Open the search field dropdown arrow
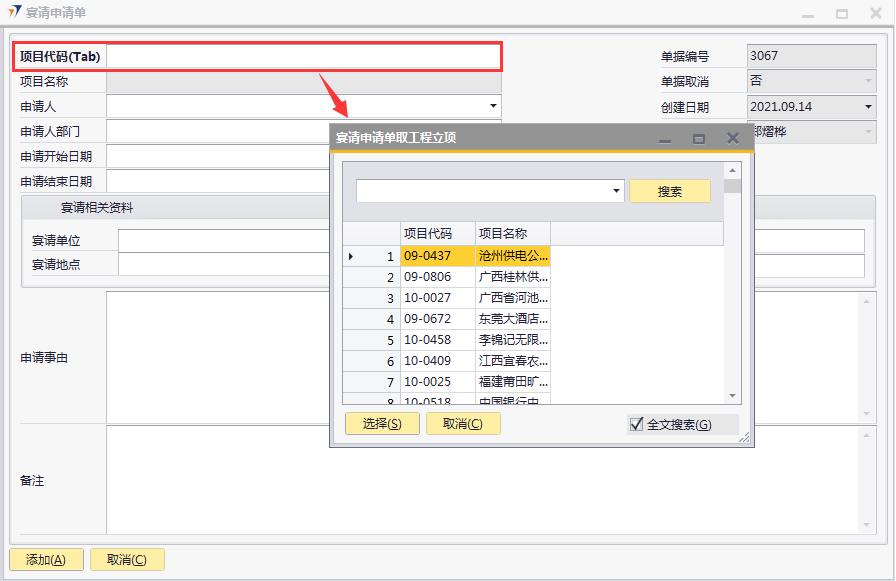Screen dimensions: 896x581 [615, 191]
